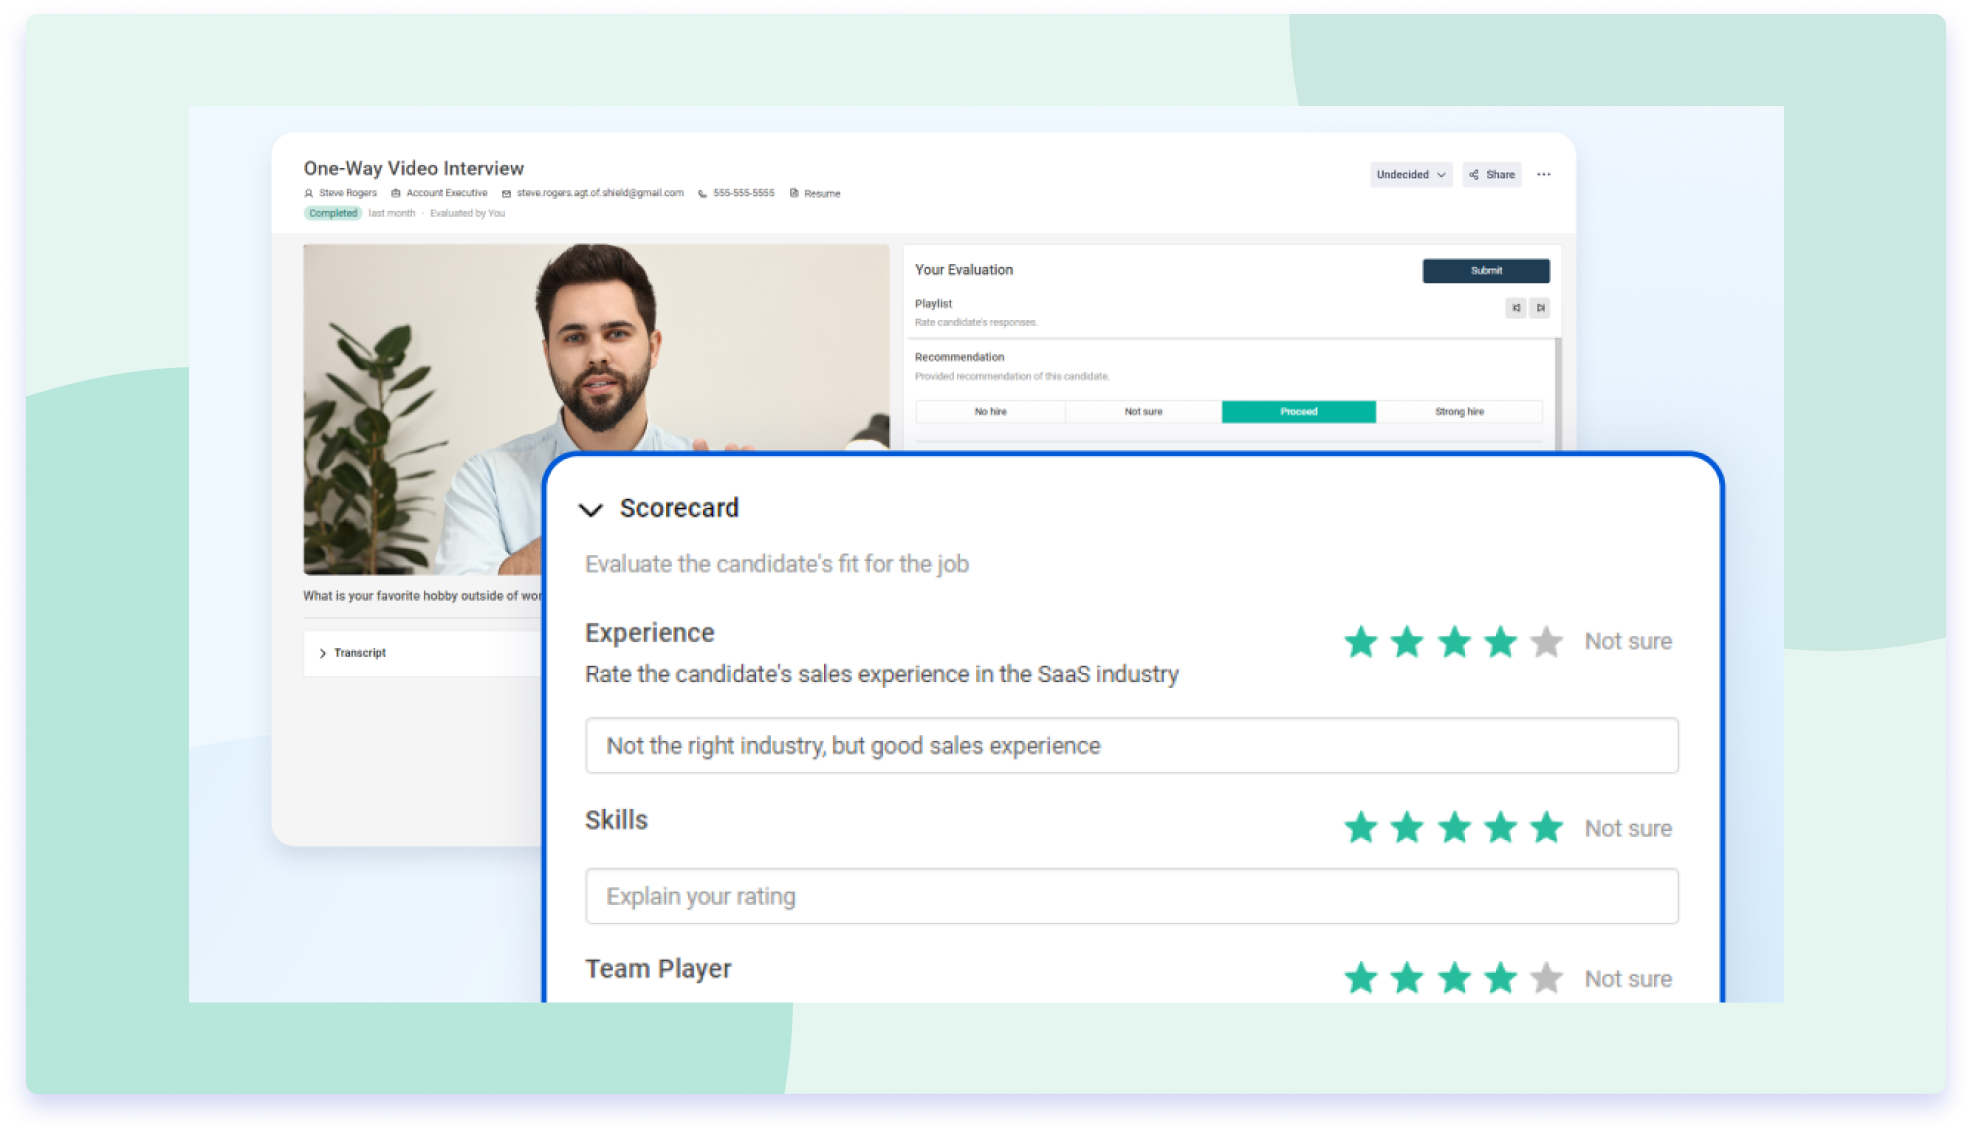Rate Experience four stars
Viewport: 1972px width, 1132px height.
[1500, 642]
